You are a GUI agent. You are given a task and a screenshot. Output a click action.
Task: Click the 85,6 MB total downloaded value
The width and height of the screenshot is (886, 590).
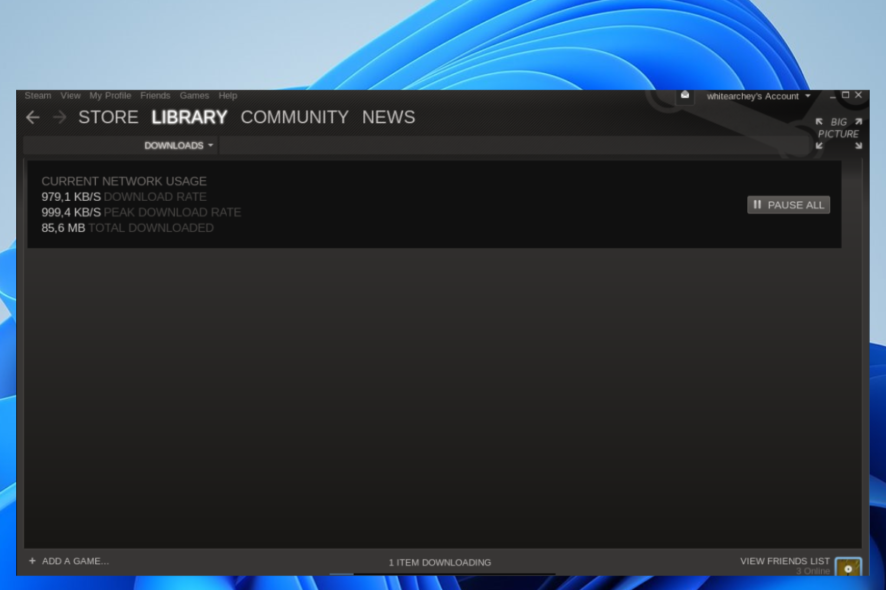tap(63, 228)
